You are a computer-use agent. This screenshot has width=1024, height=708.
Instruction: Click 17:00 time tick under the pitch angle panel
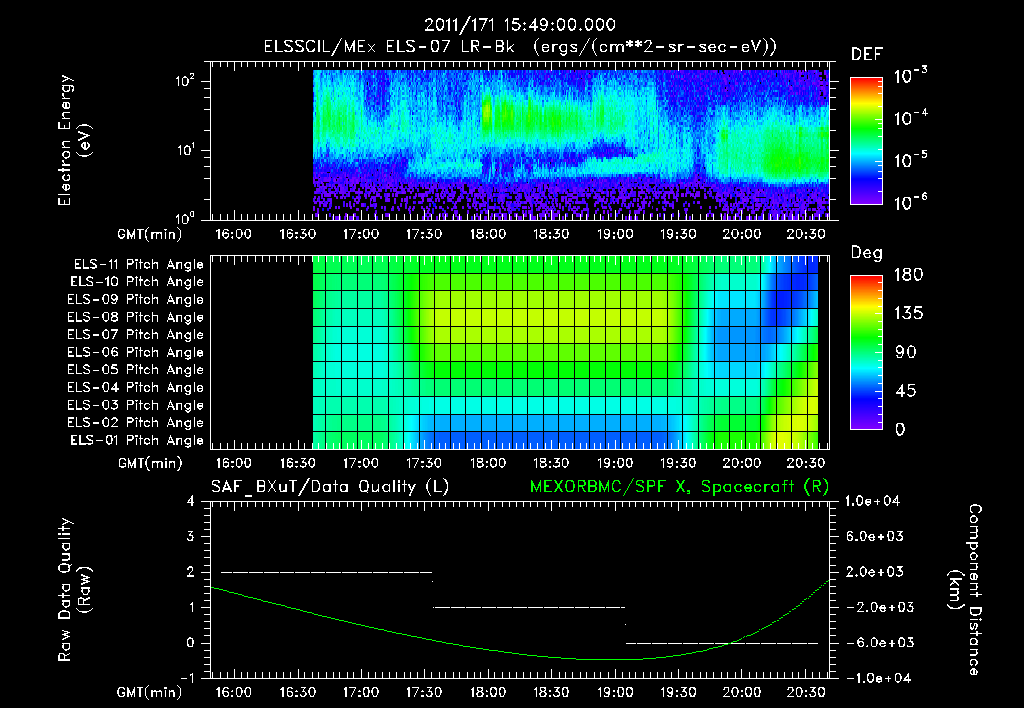coord(360,463)
